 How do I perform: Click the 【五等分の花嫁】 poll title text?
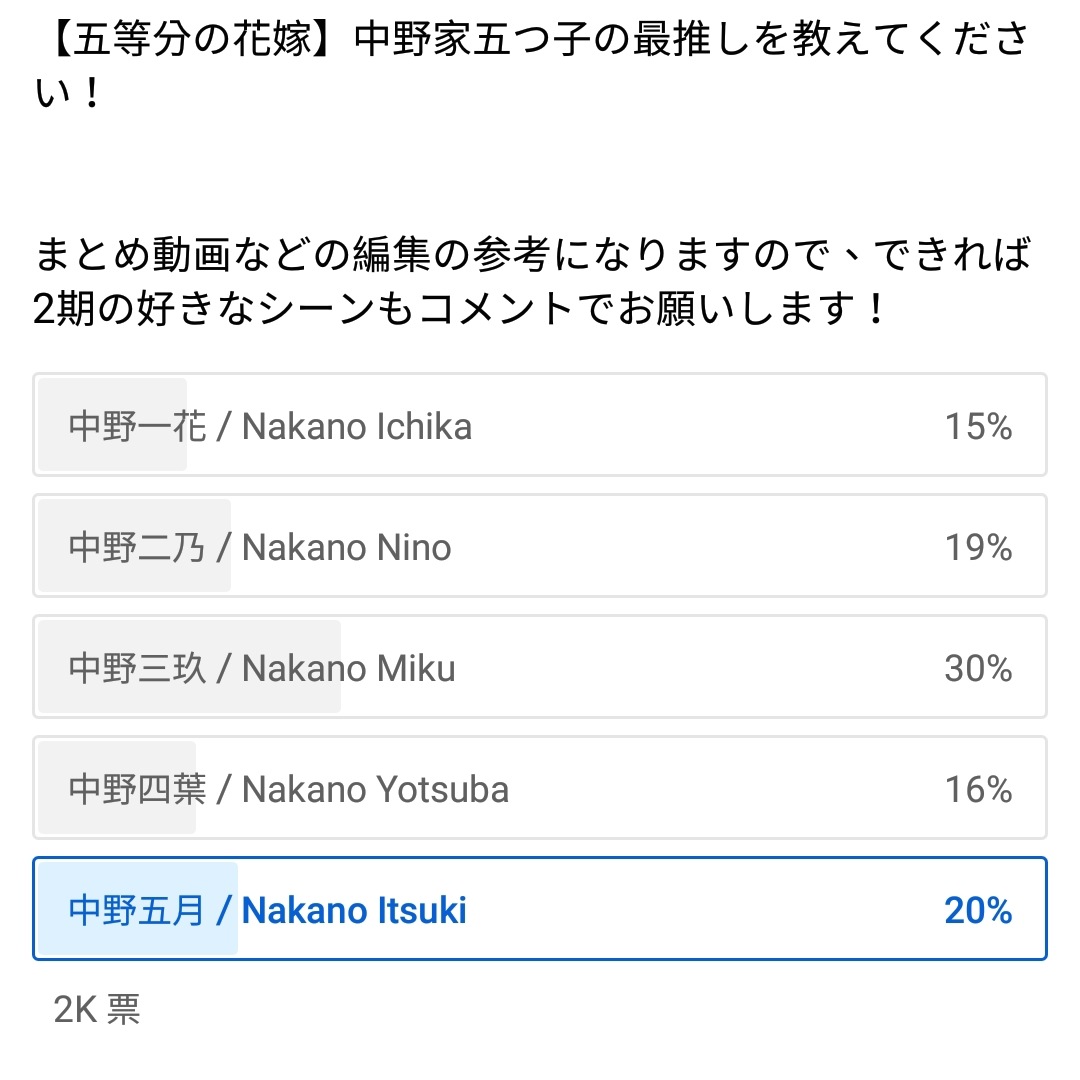(531, 65)
